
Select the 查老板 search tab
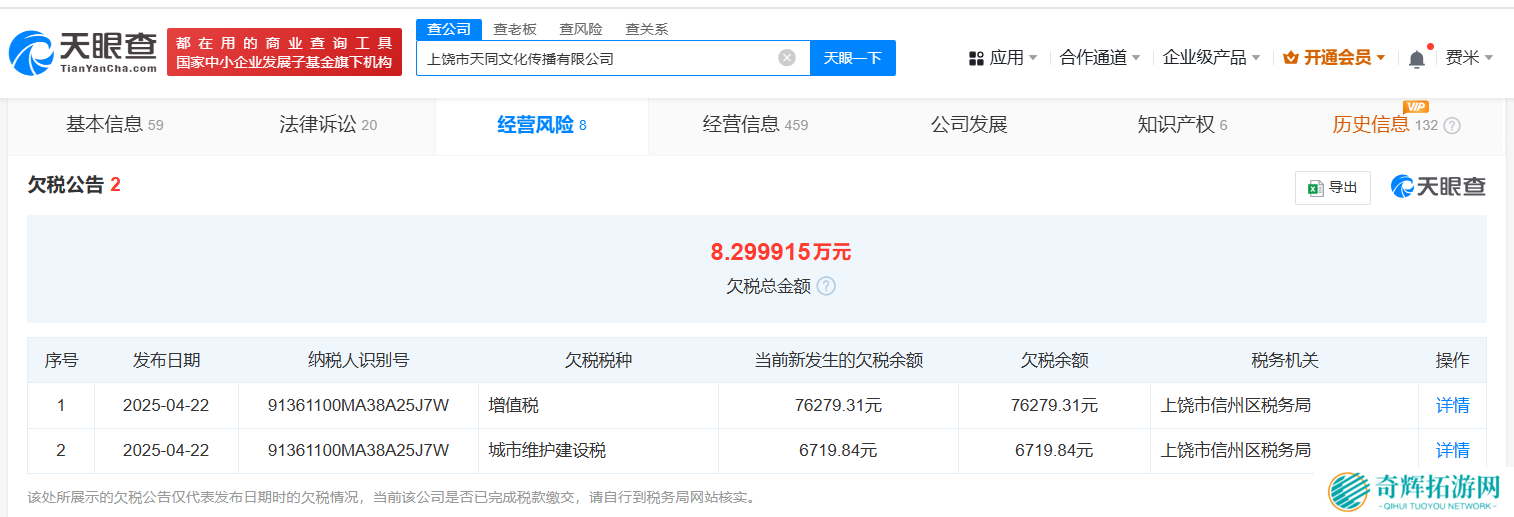(515, 29)
